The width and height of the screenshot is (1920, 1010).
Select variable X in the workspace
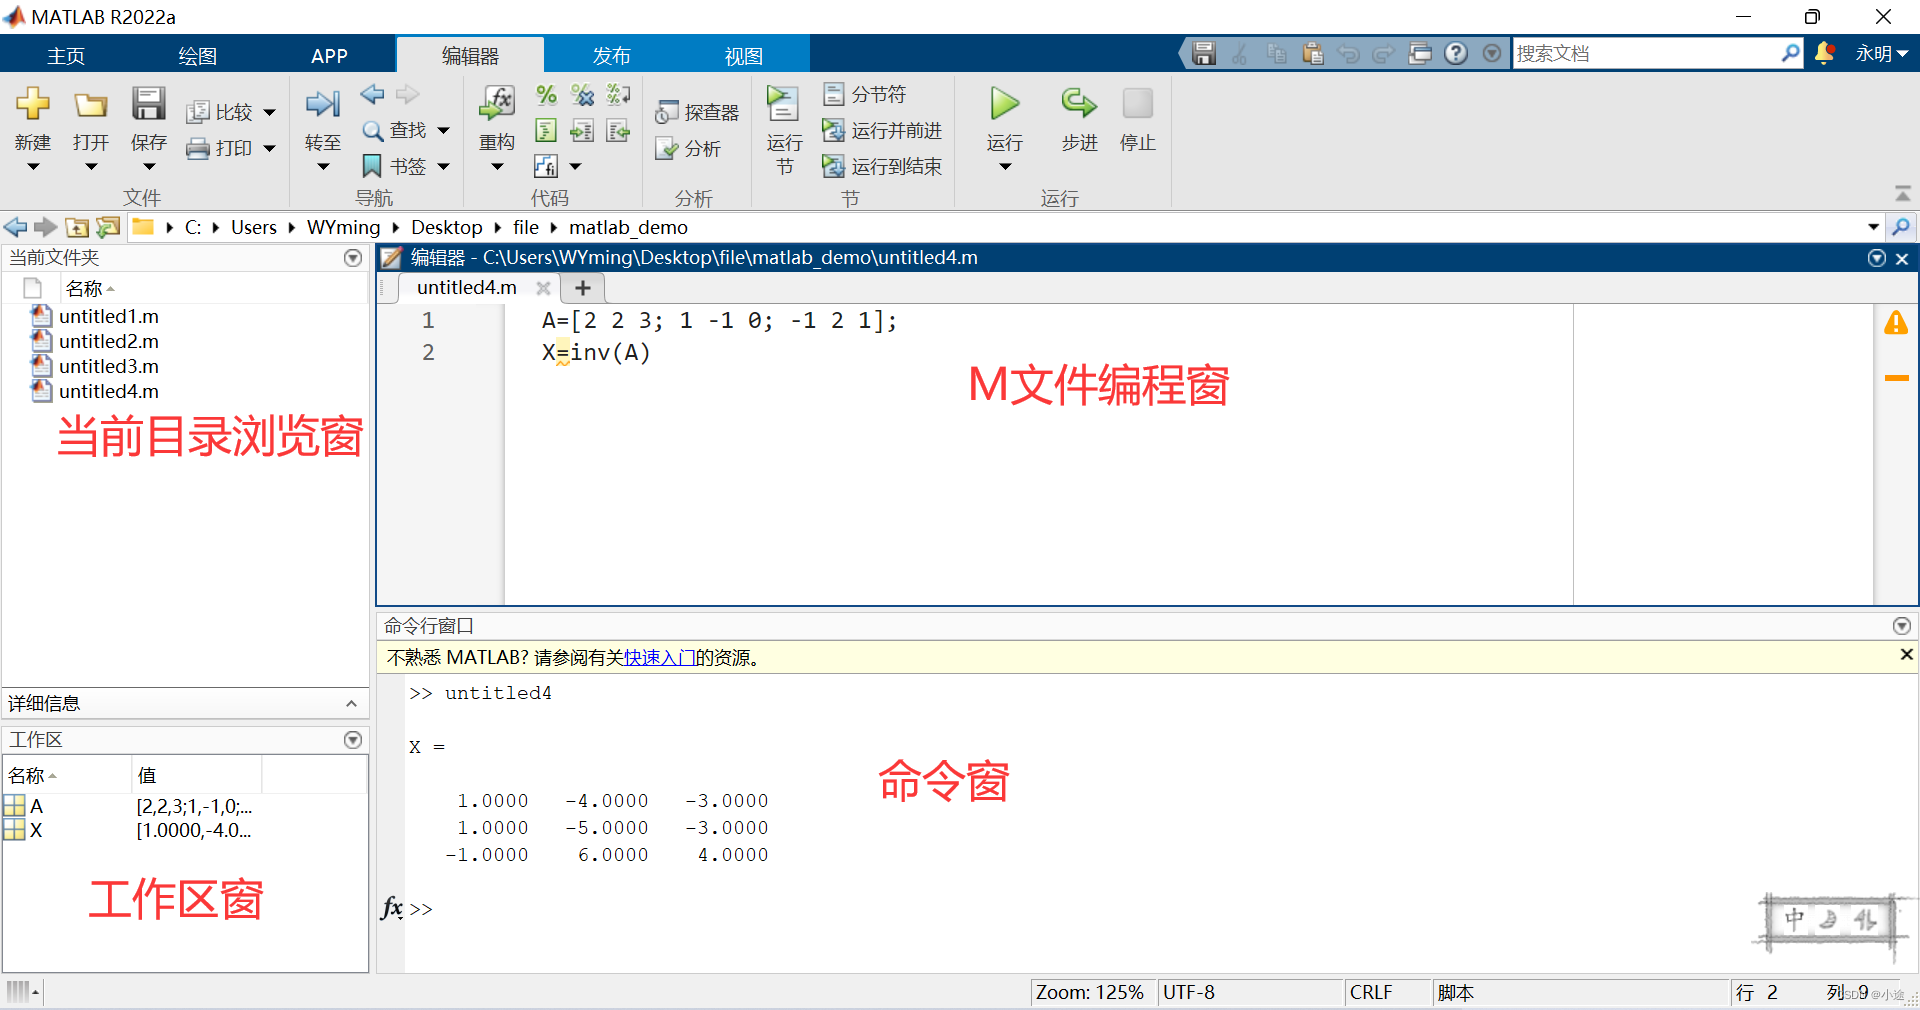[36, 830]
